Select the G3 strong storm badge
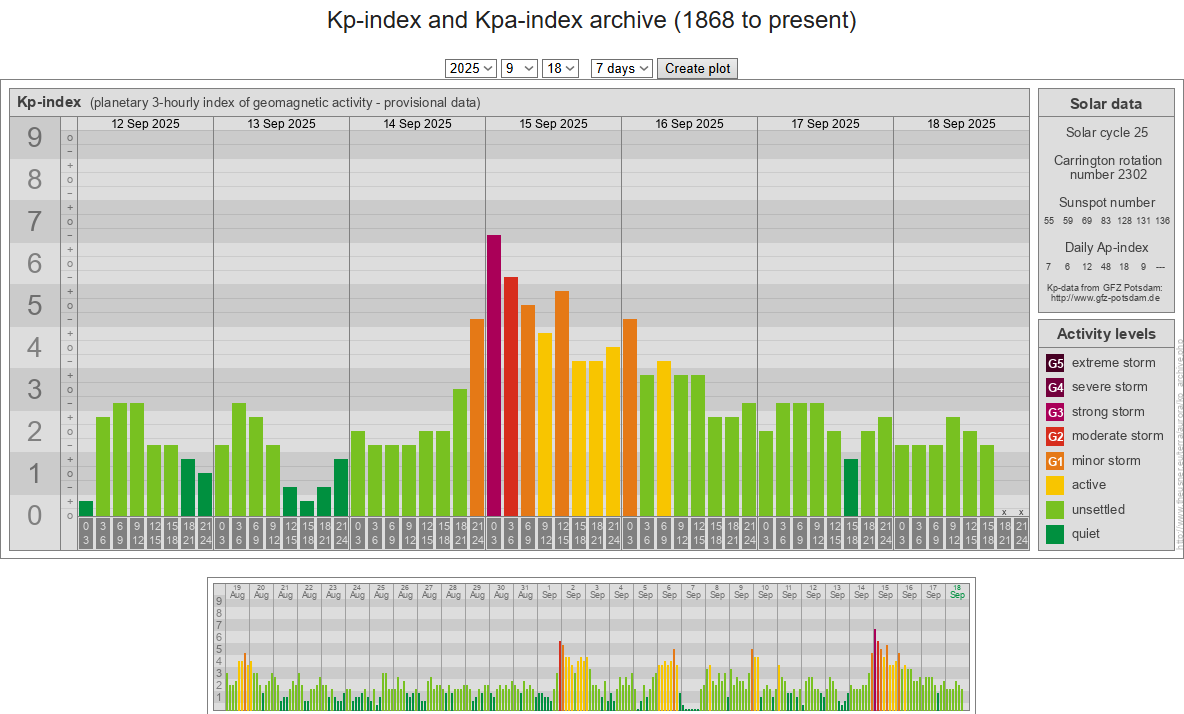The image size is (1184, 714). pyautogui.click(x=1055, y=412)
